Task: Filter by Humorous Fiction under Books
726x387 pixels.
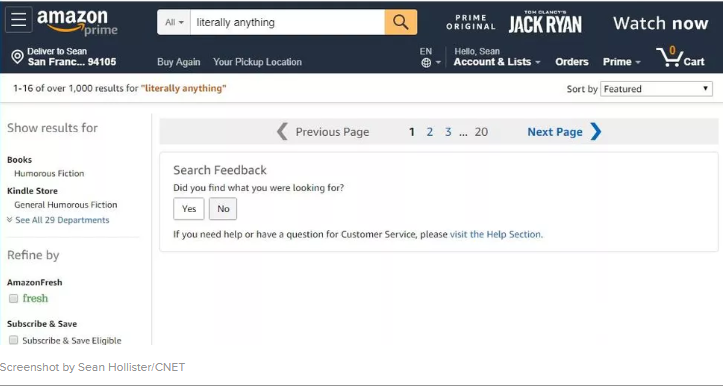Action: tap(49, 174)
